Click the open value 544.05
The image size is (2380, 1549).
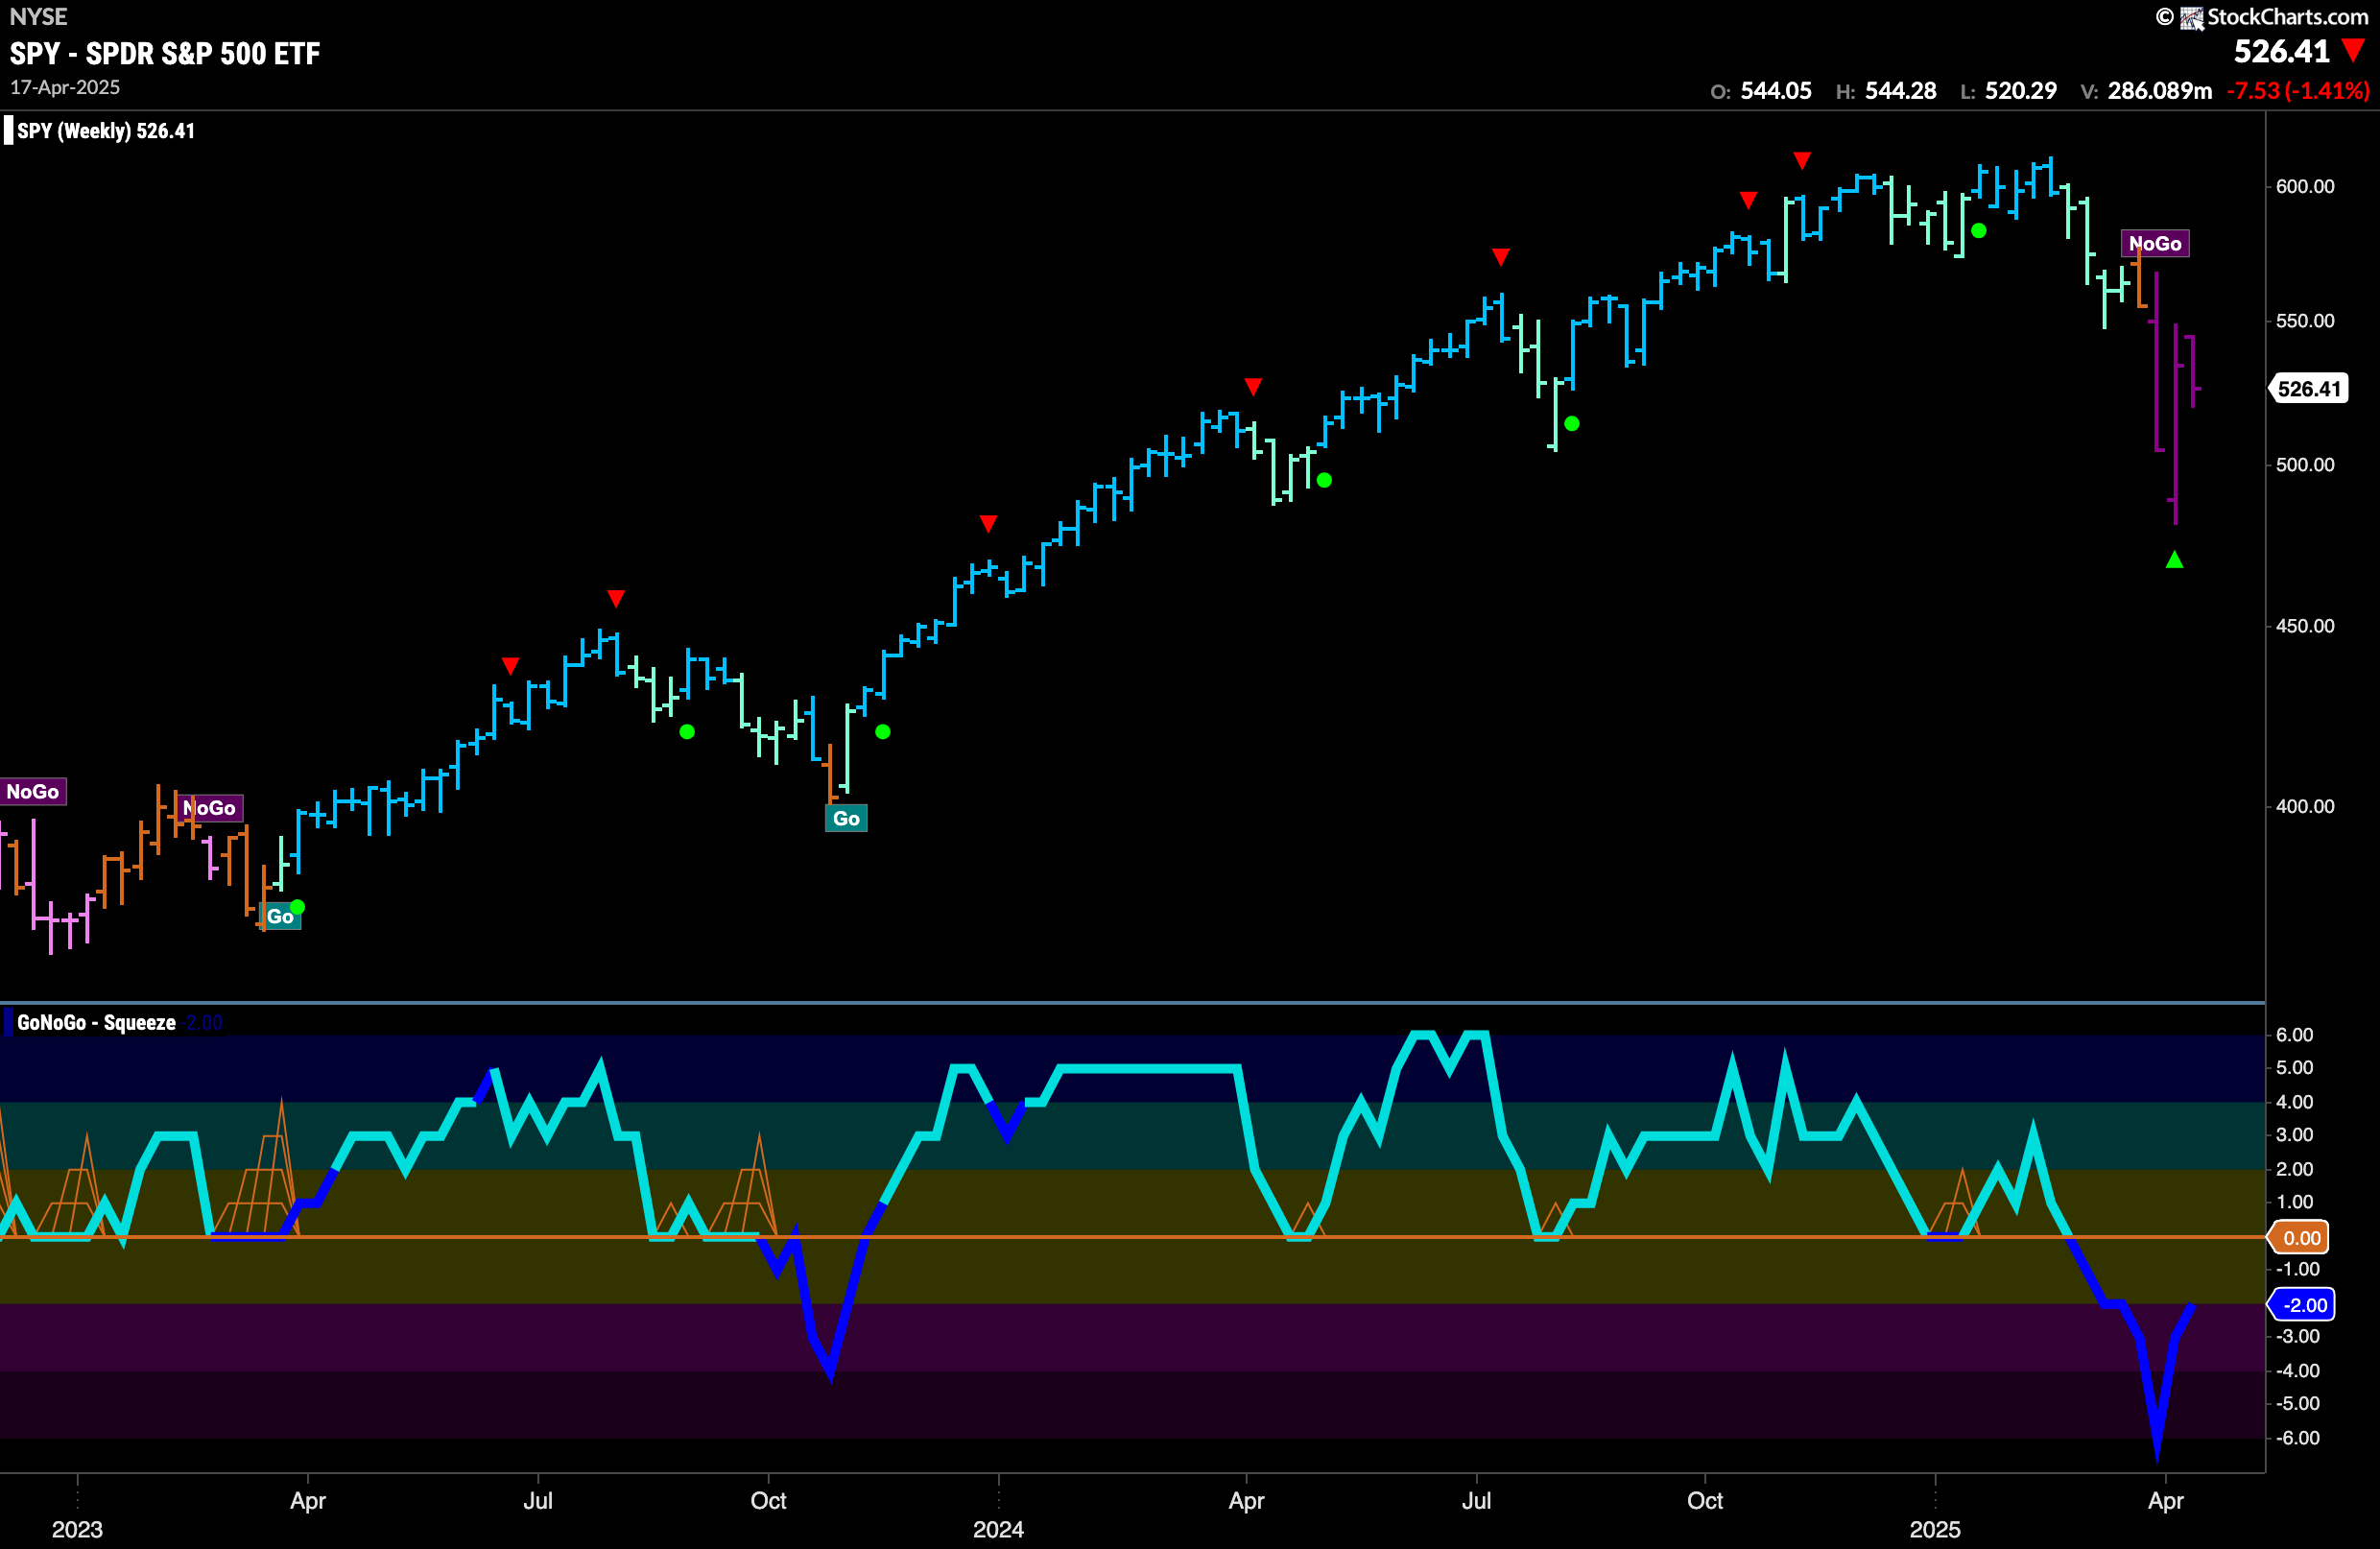pyautogui.click(x=1776, y=91)
